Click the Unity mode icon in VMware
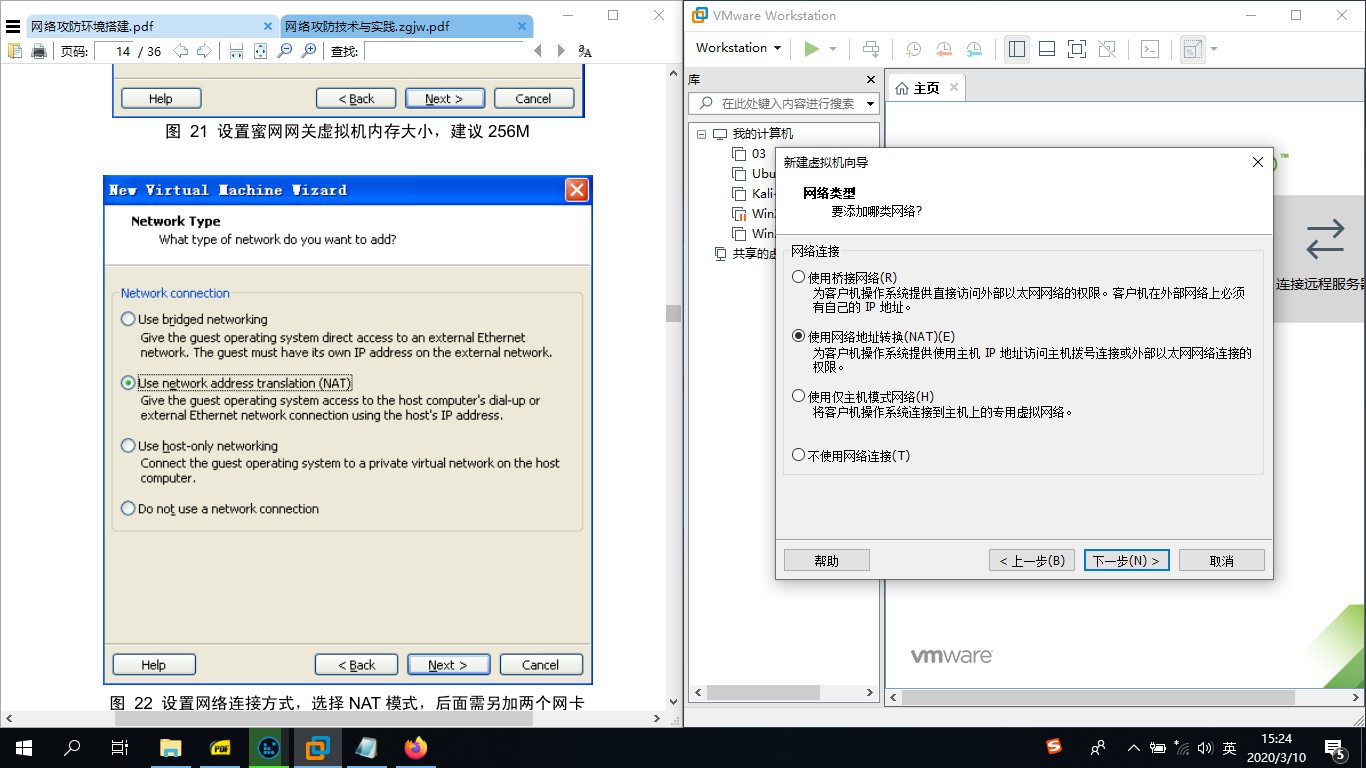Image resolution: width=1366 pixels, height=768 pixels. coord(1107,48)
